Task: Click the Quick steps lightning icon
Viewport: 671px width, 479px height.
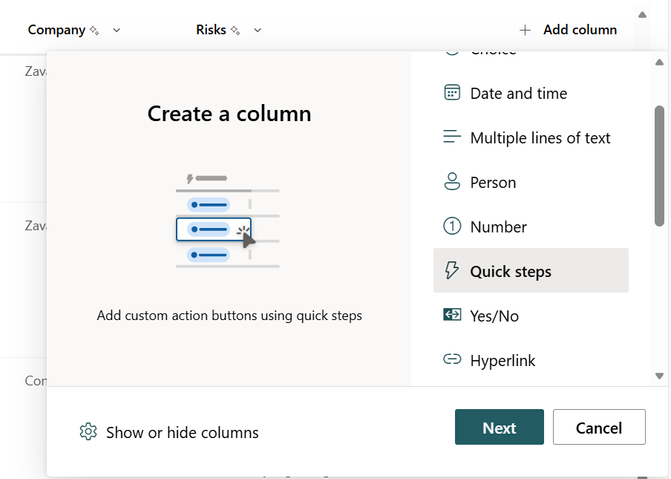Action: click(x=452, y=271)
